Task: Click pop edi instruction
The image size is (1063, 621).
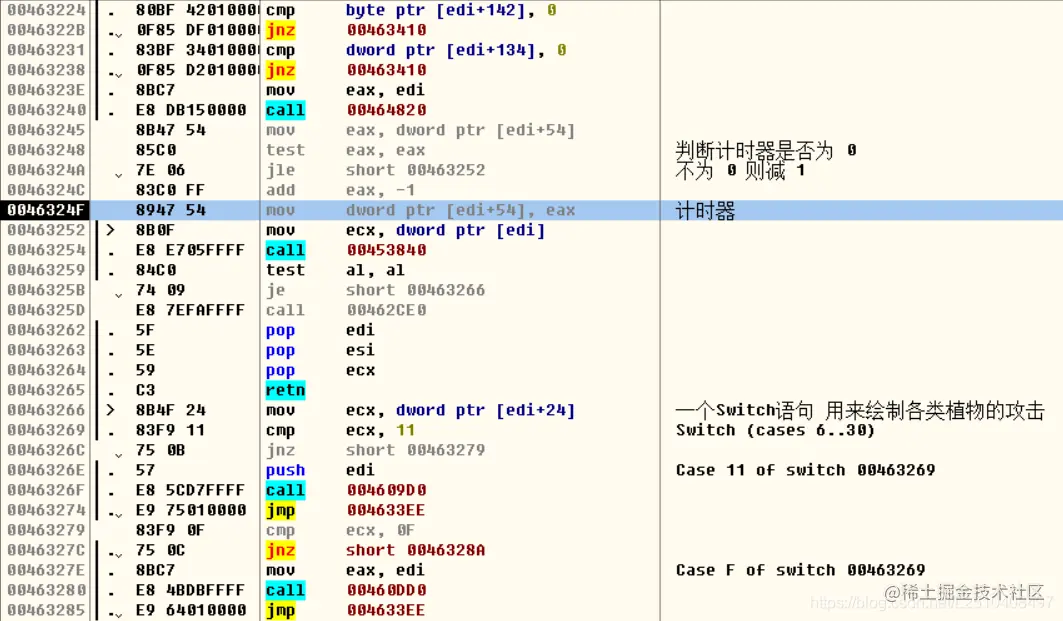Action: pyautogui.click(x=320, y=330)
